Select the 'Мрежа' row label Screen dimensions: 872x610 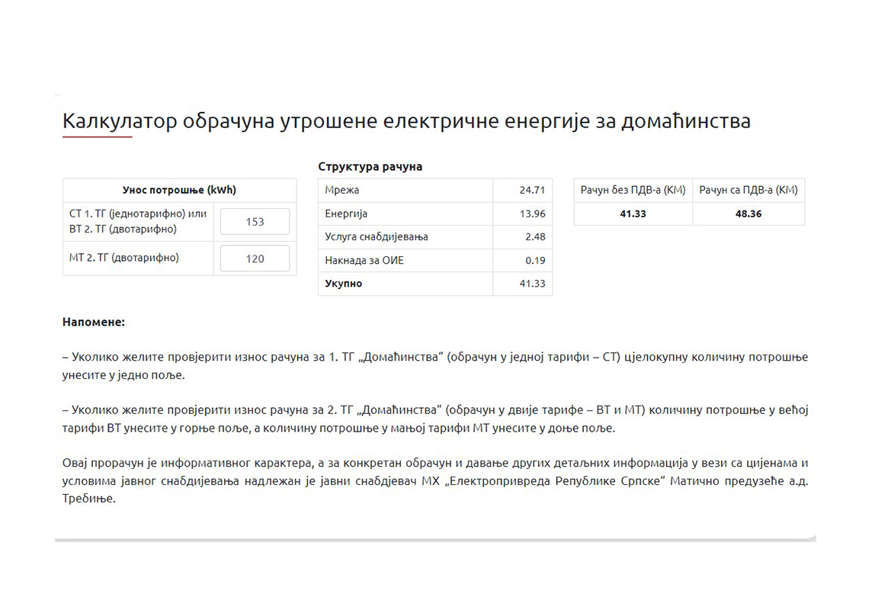click(x=342, y=190)
